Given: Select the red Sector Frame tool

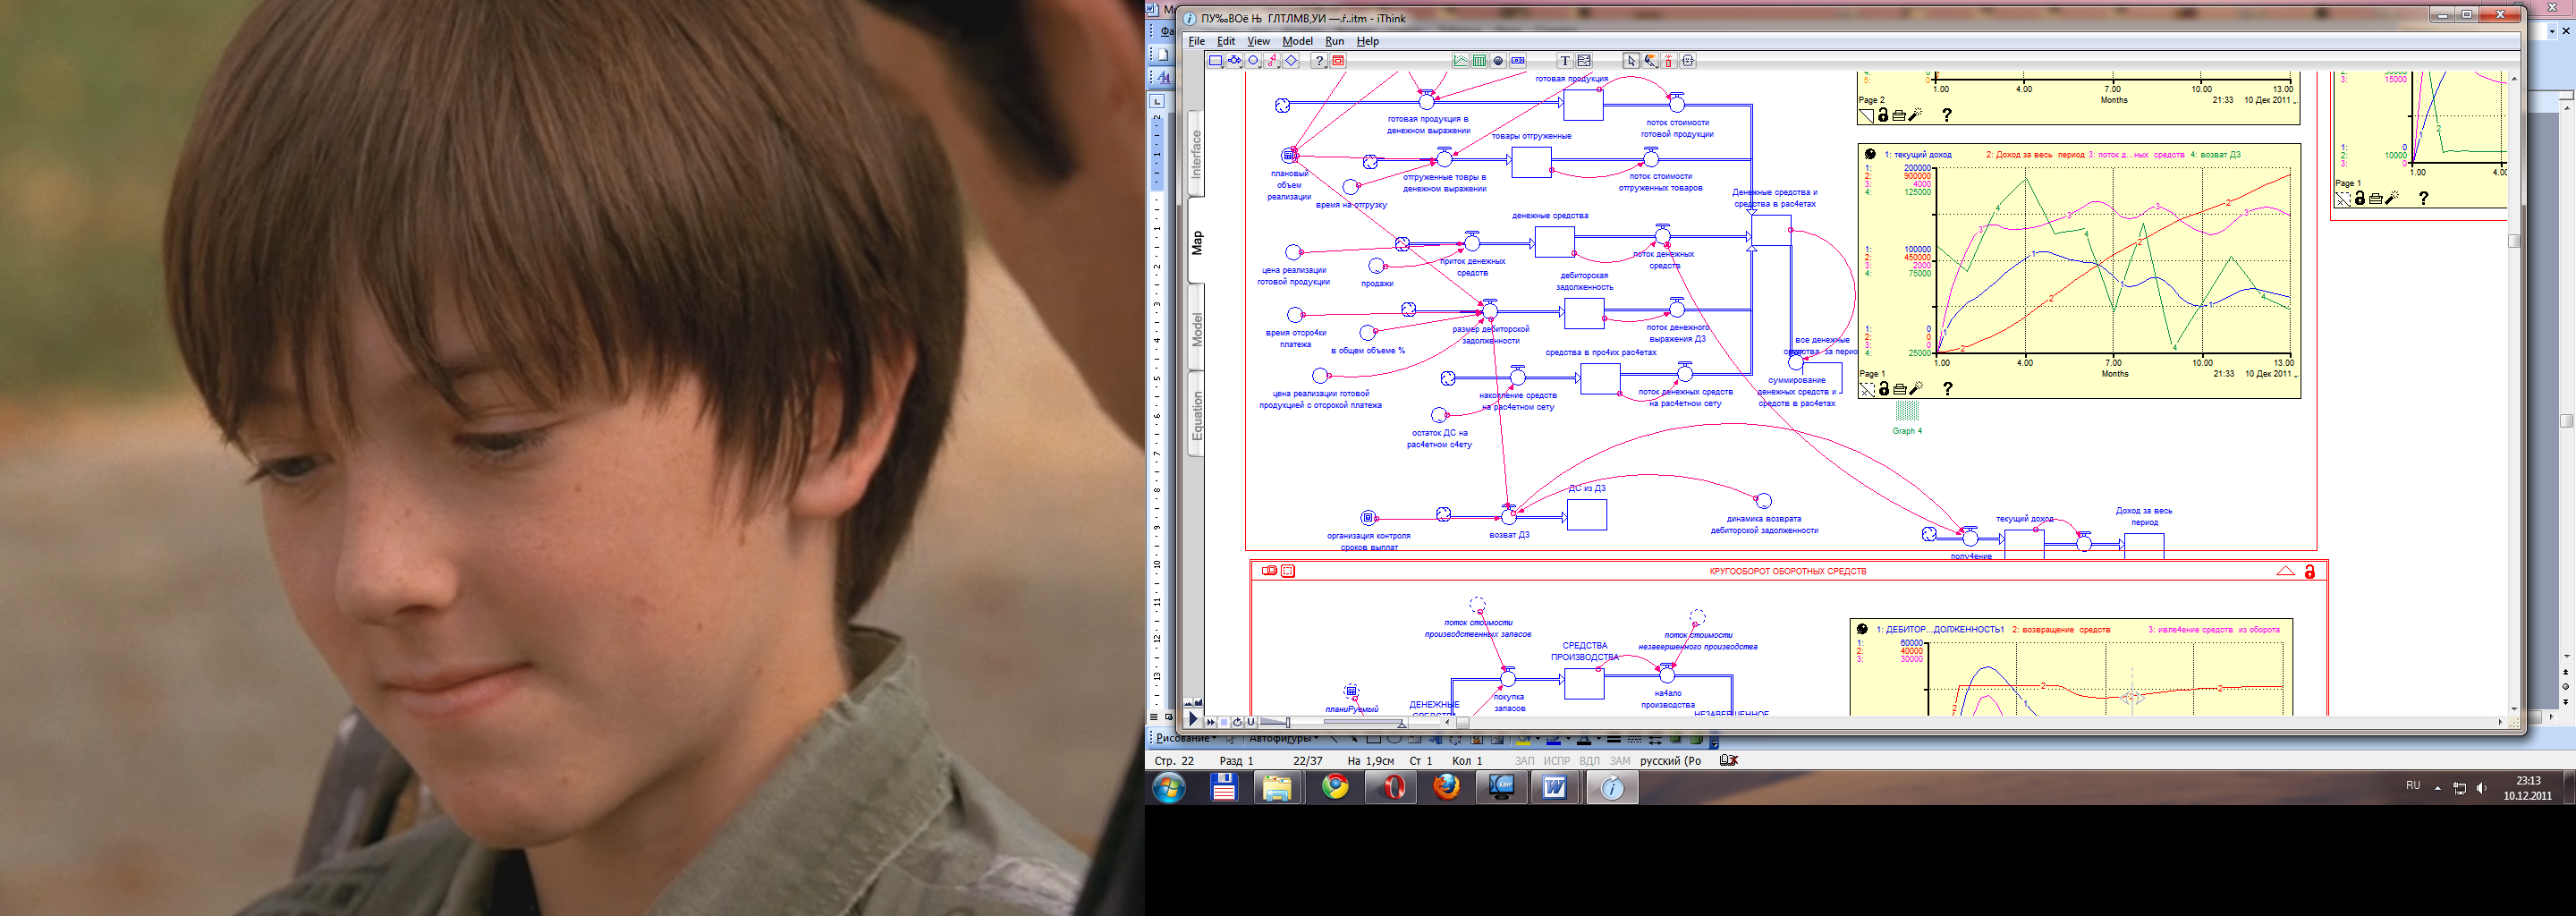Looking at the screenshot, I should [1339, 61].
